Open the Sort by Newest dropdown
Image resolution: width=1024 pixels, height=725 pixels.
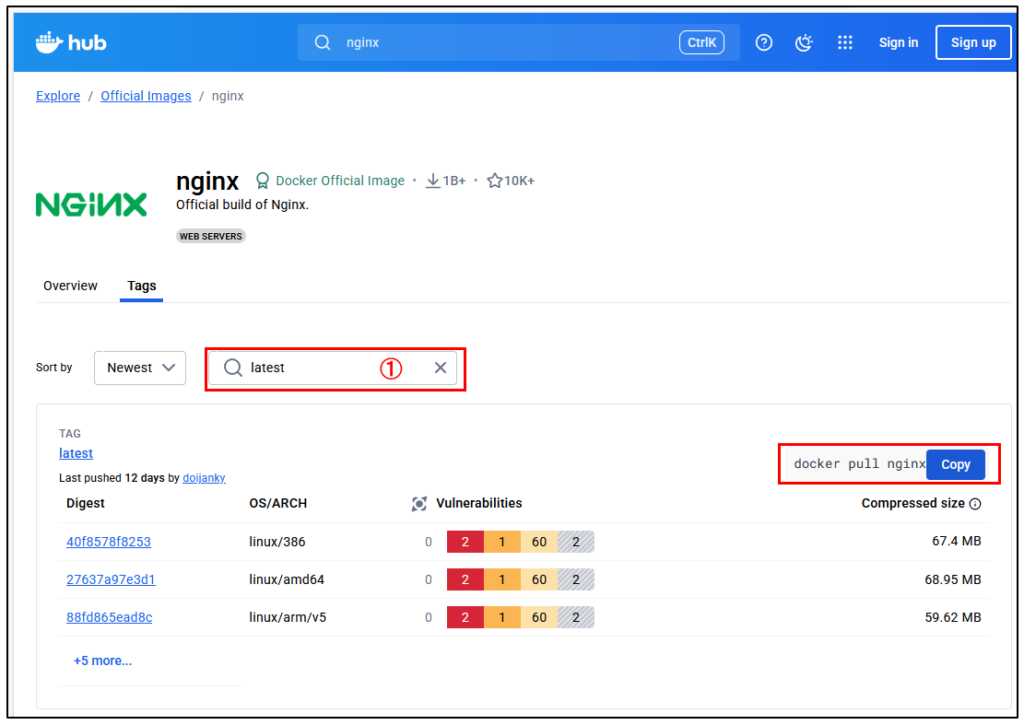[x=140, y=368]
